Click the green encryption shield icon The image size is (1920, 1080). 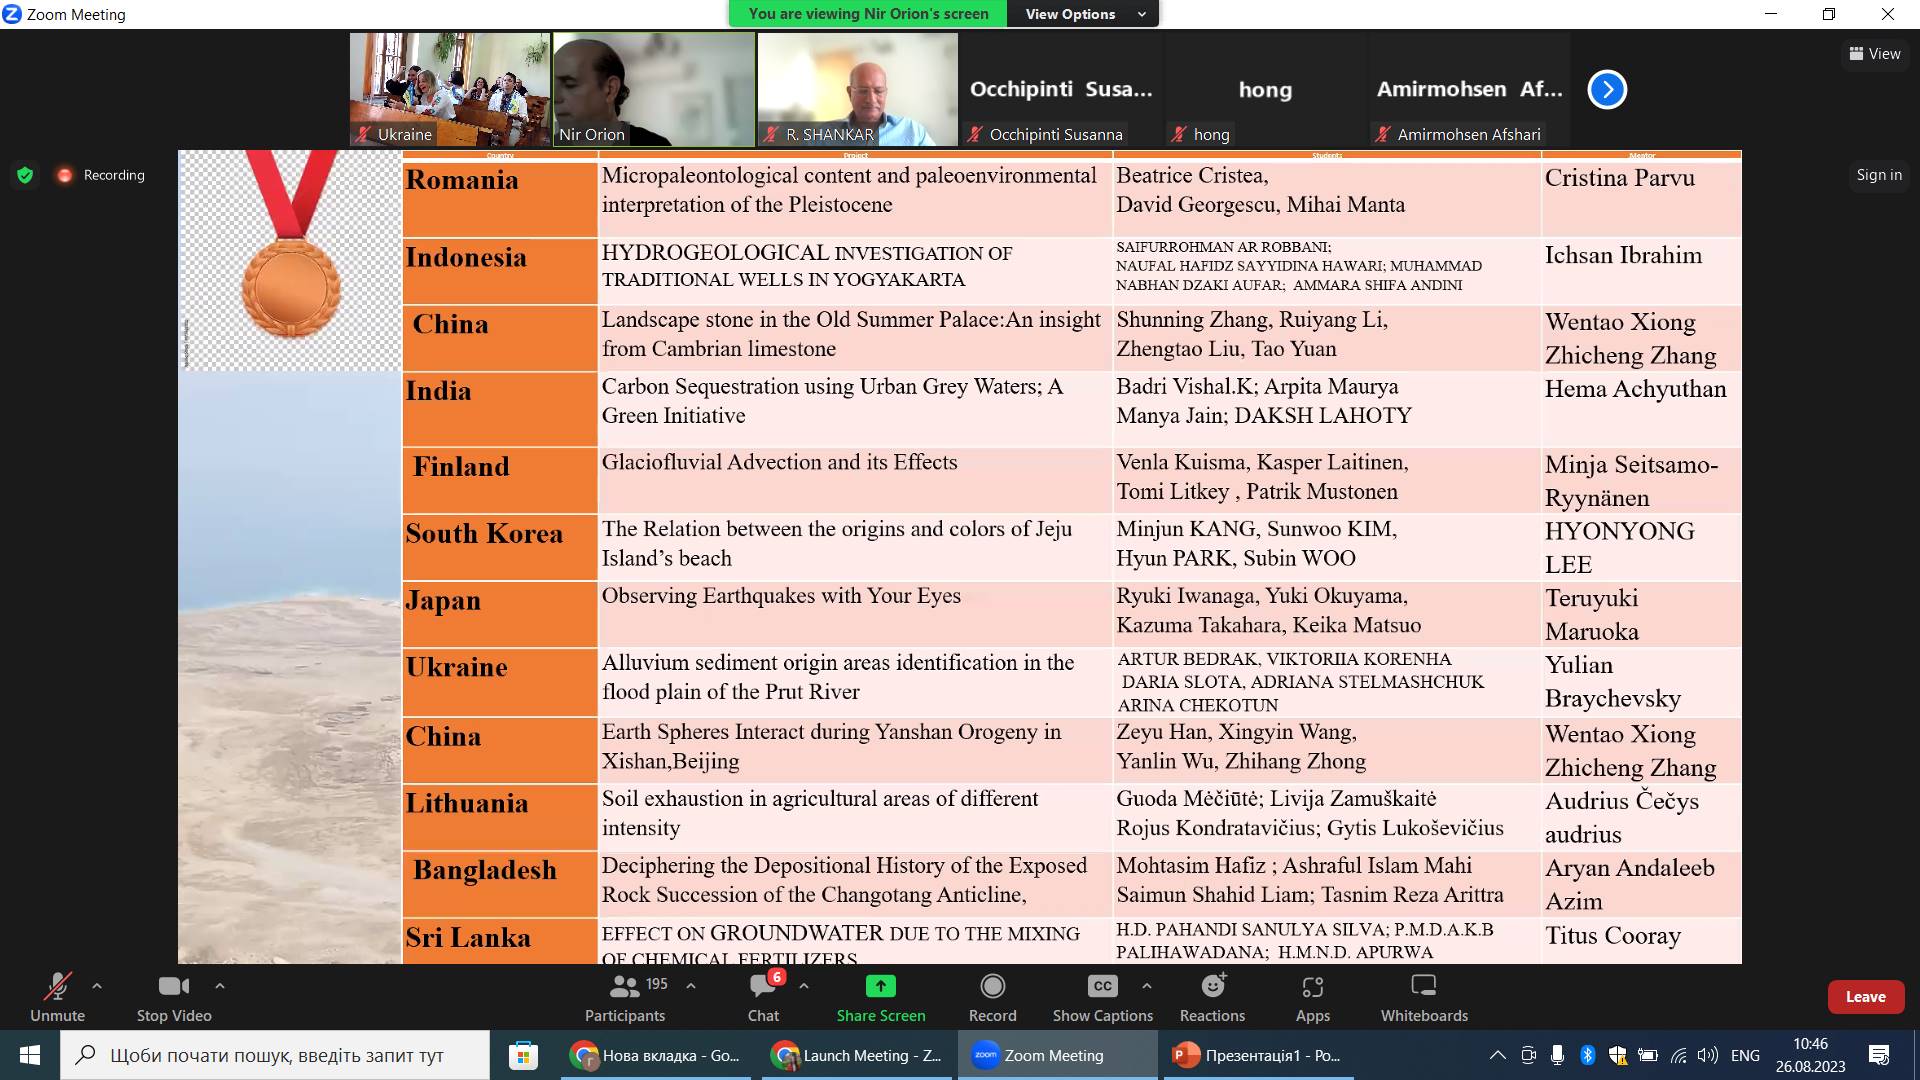(x=25, y=175)
